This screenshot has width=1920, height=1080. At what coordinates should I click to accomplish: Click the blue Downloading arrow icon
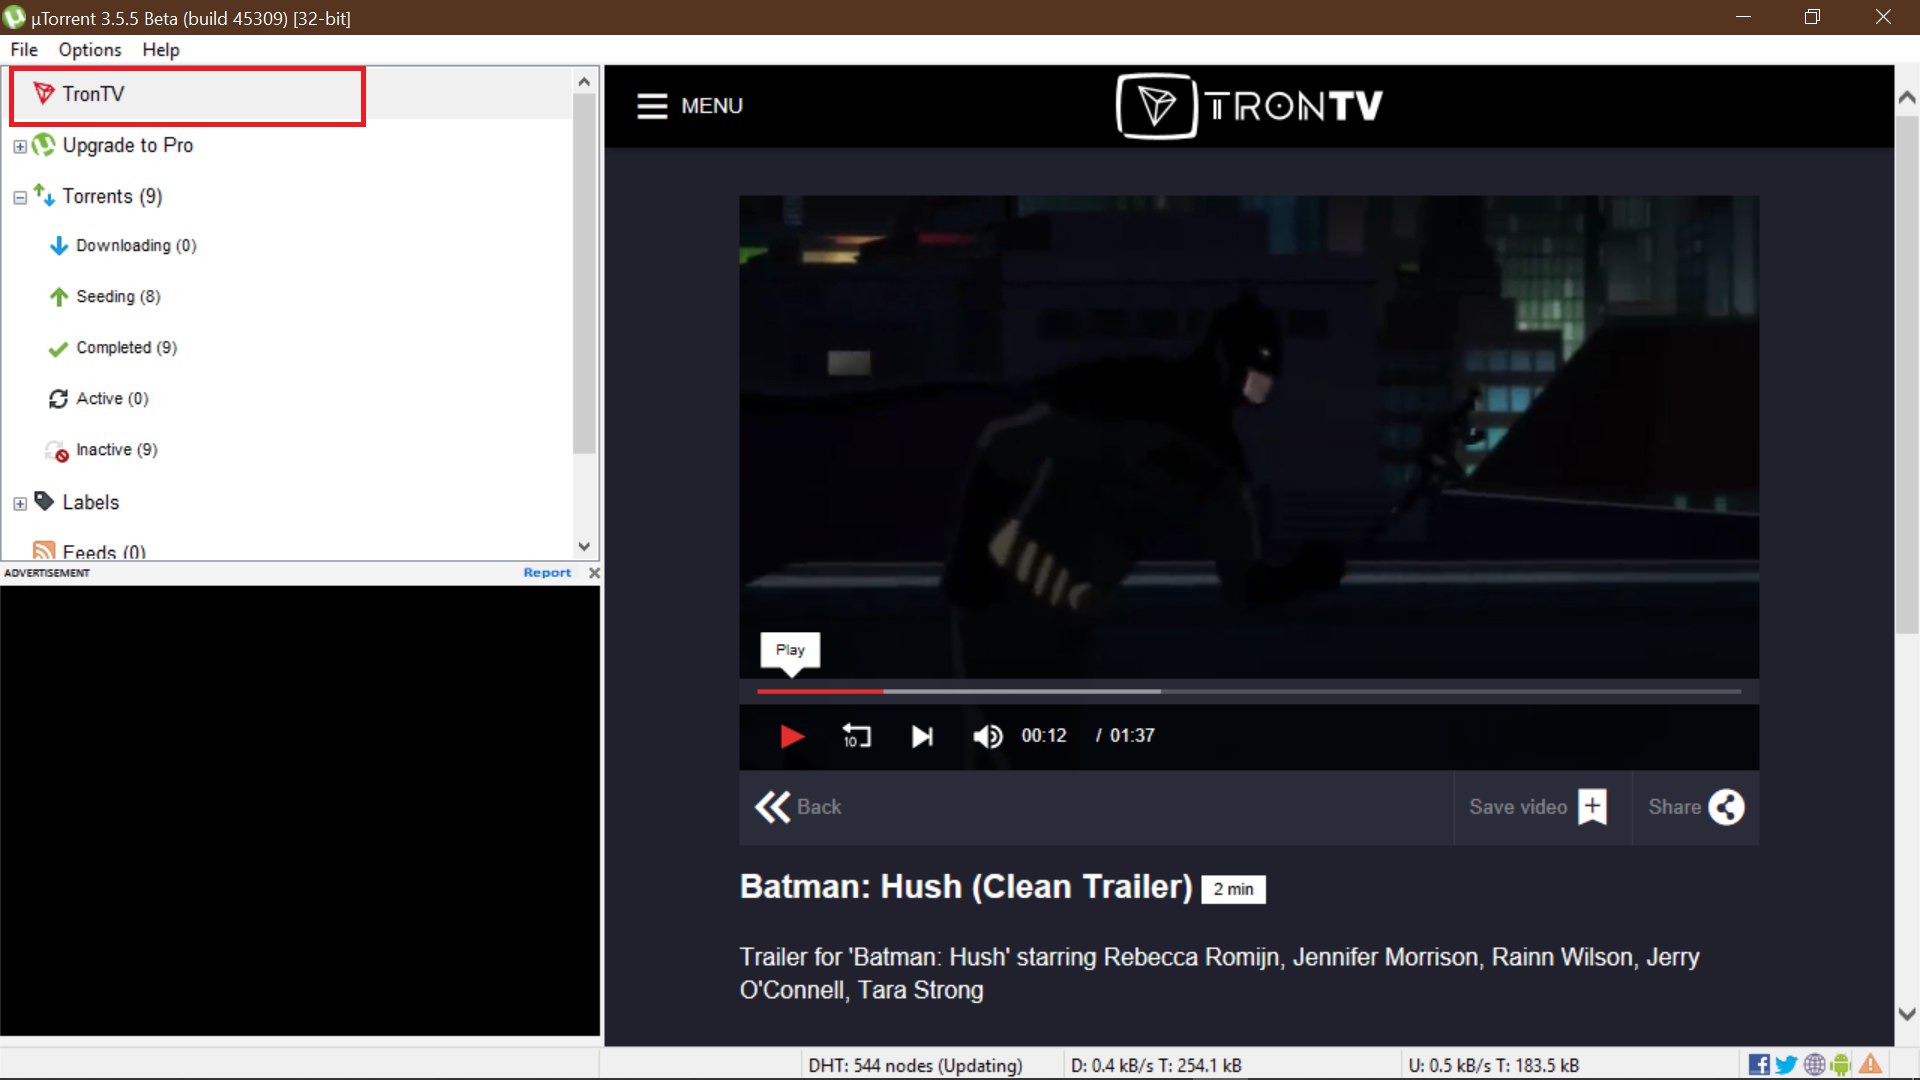59,245
